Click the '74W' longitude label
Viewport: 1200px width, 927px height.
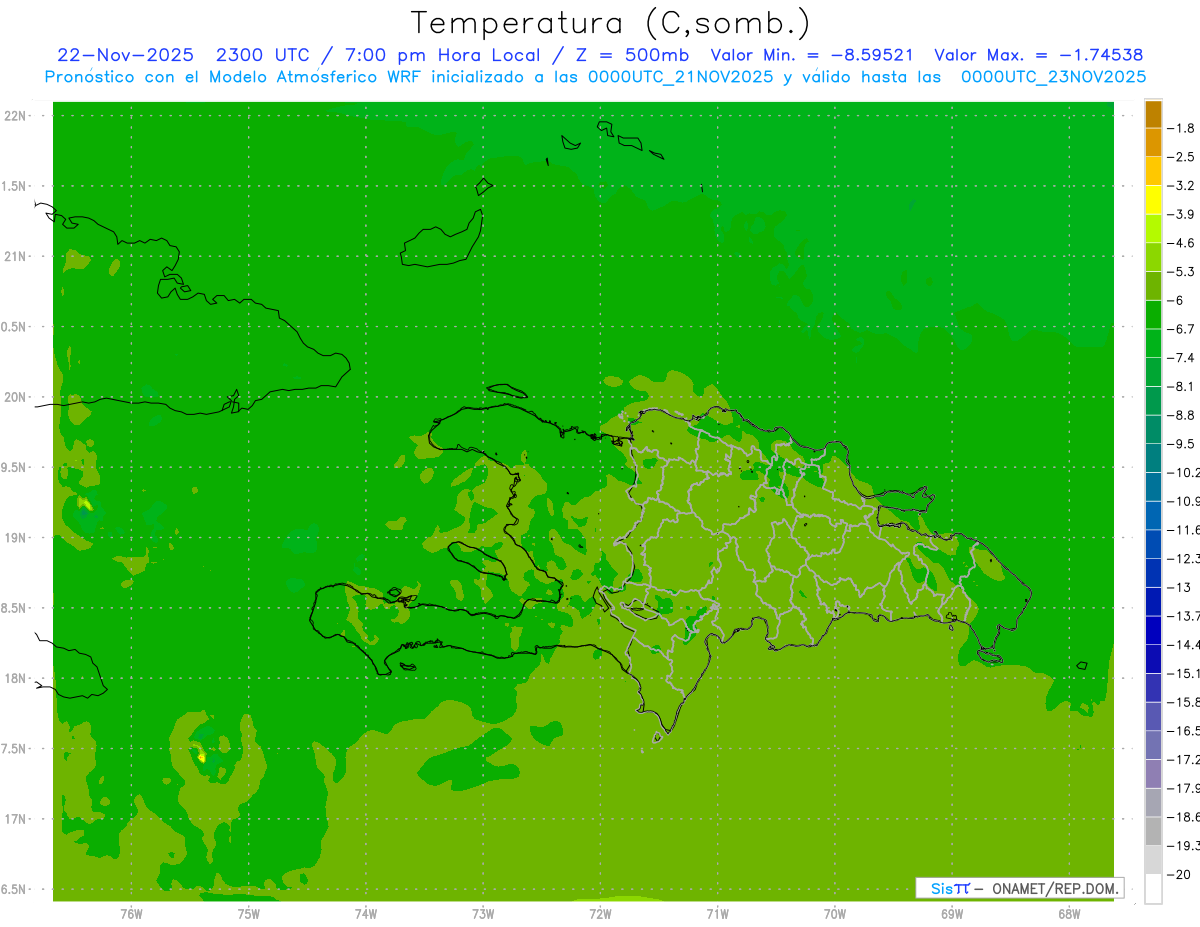366,914
